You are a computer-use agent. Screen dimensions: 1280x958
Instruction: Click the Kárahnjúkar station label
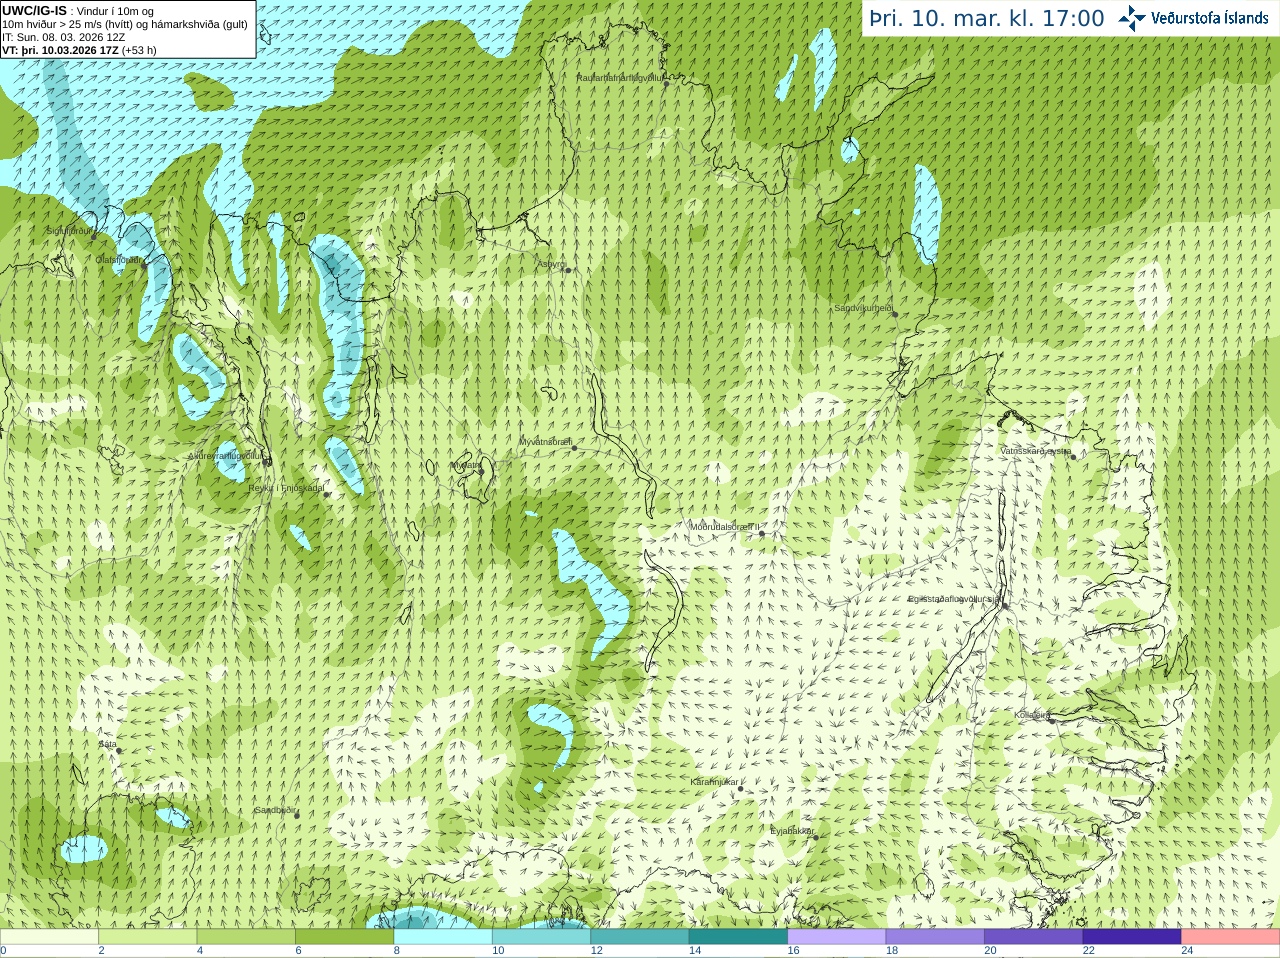pos(714,782)
